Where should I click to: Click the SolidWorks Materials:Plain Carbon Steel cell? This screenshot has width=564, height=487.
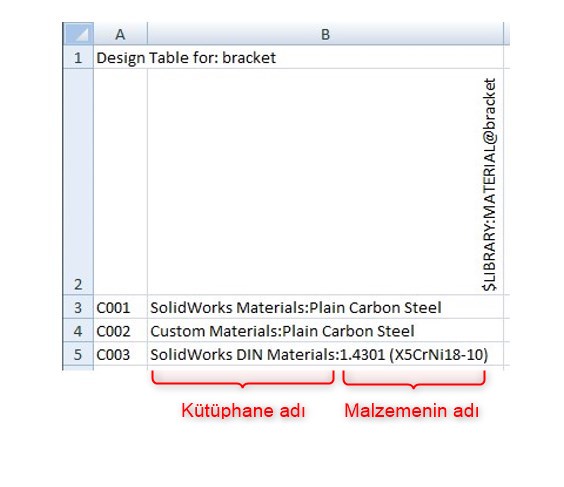(325, 307)
